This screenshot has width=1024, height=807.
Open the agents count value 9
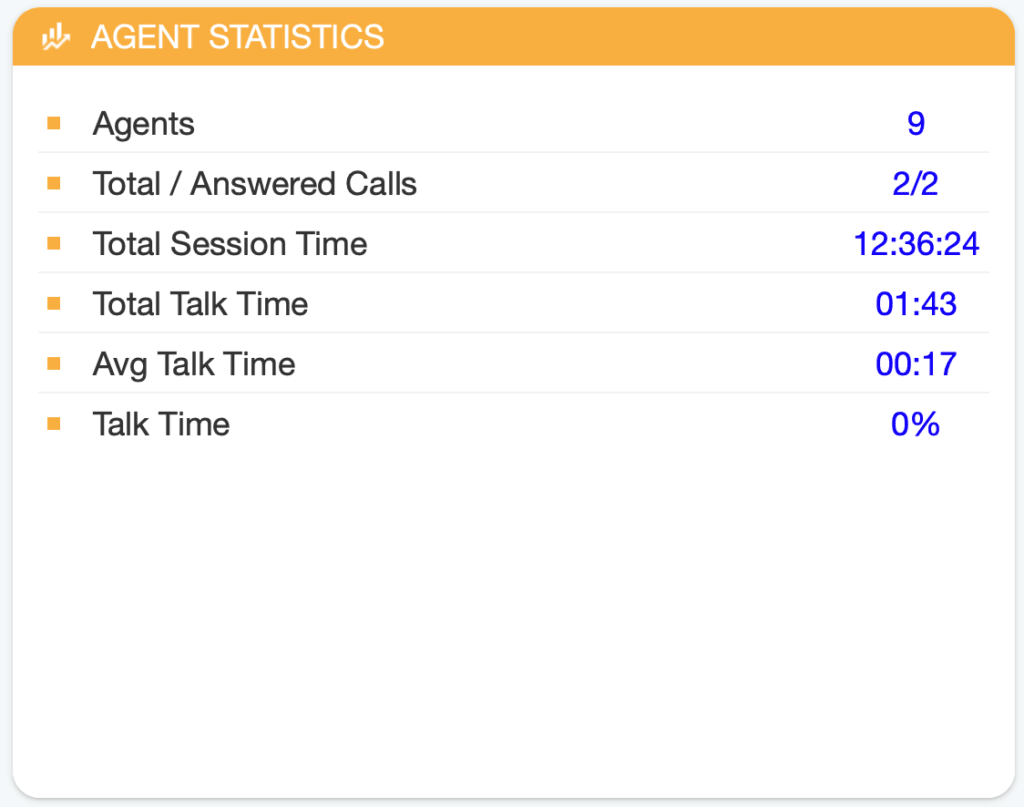(x=916, y=123)
